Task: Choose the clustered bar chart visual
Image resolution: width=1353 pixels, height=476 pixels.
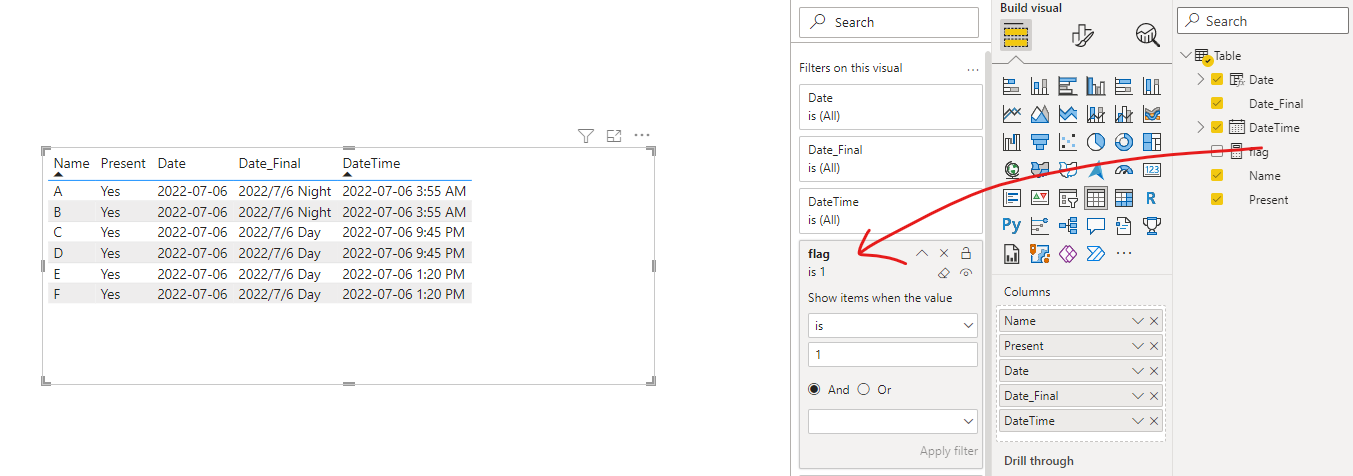Action: (1067, 87)
